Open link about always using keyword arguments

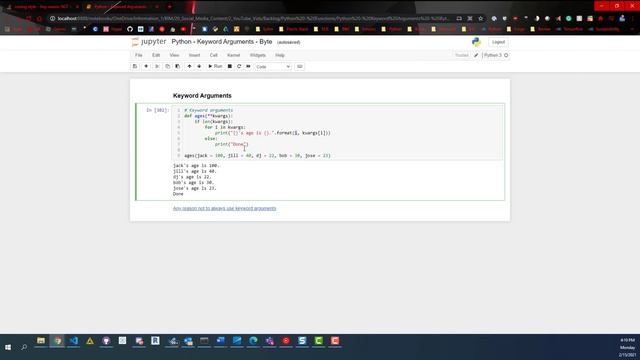224,208
